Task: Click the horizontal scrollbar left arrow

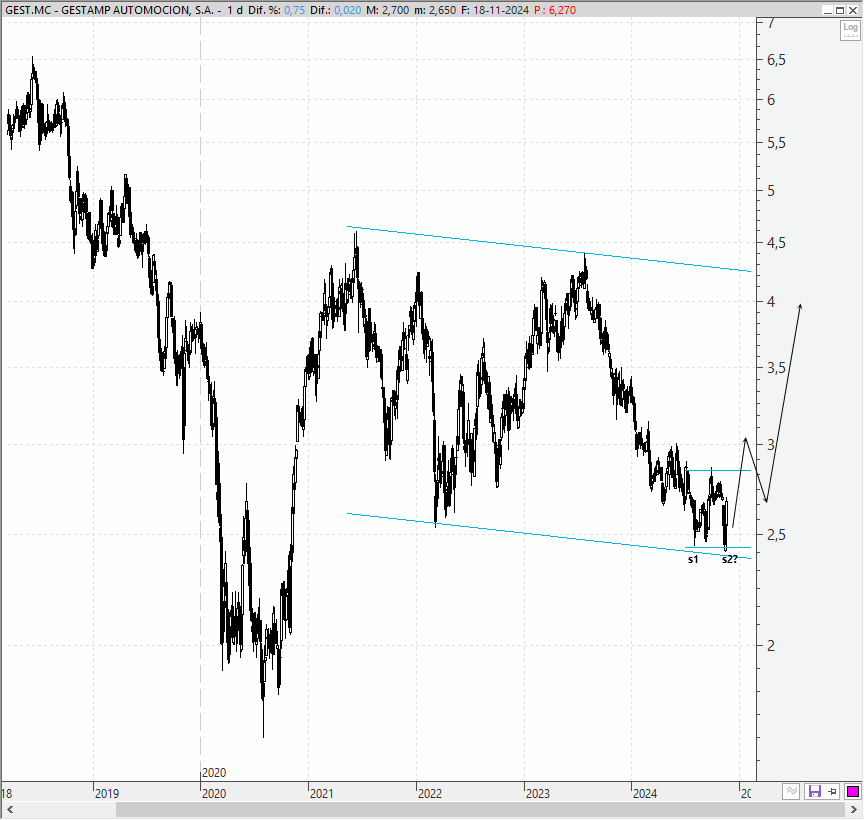Action: pyautogui.click(x=9, y=810)
